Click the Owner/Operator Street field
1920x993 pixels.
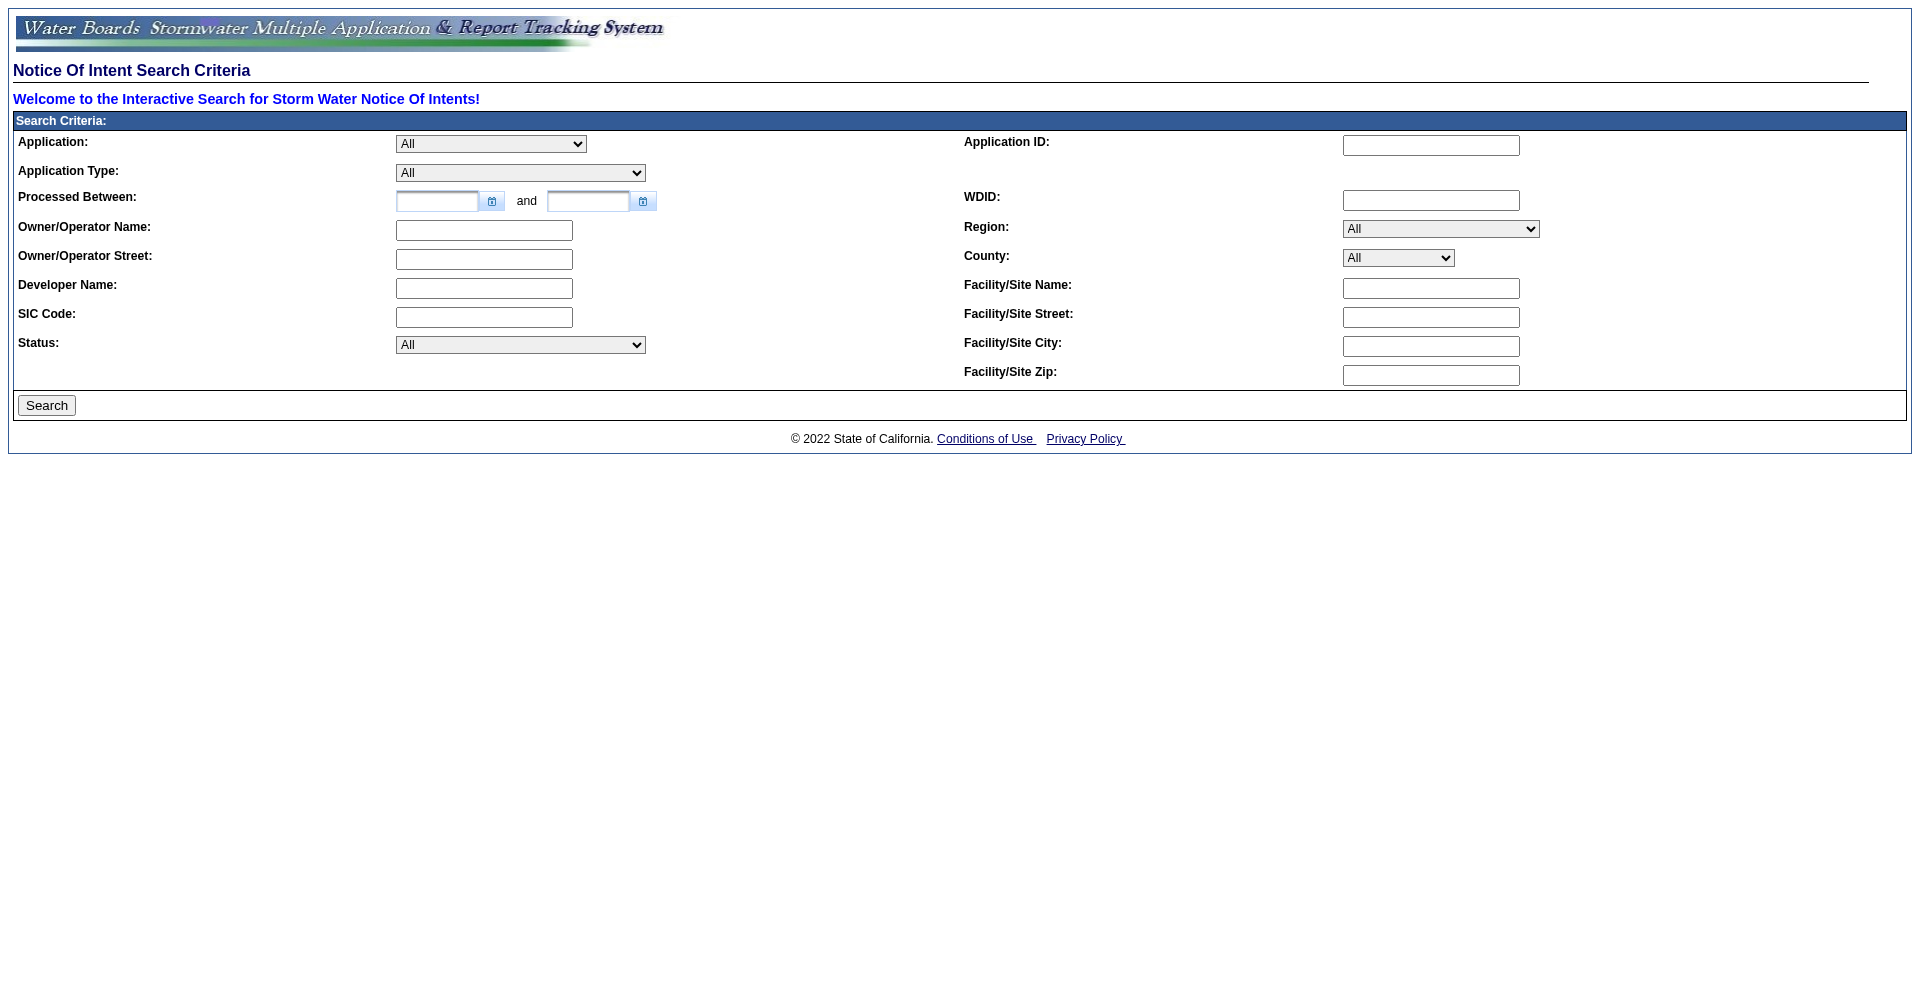point(484,260)
